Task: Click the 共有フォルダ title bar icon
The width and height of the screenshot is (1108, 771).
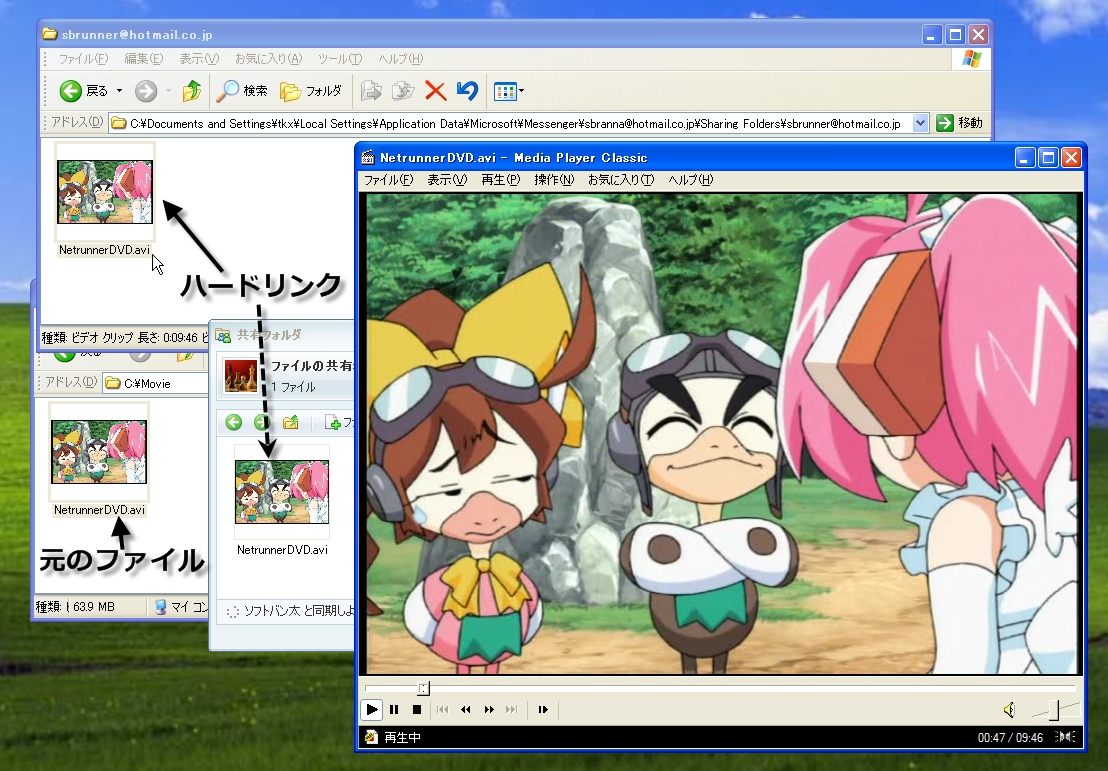Action: (x=223, y=335)
